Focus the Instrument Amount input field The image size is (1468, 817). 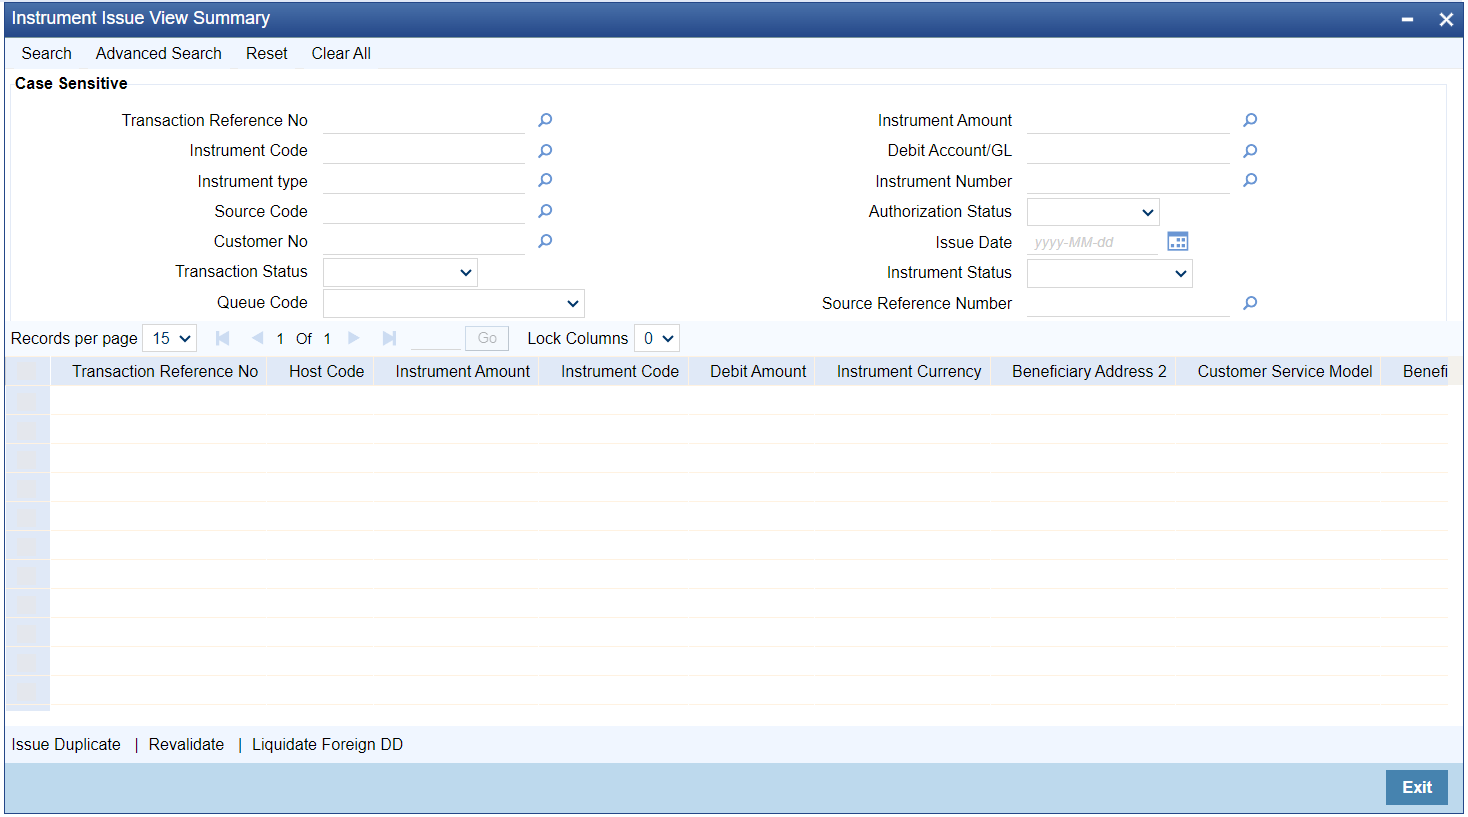pyautogui.click(x=1128, y=120)
